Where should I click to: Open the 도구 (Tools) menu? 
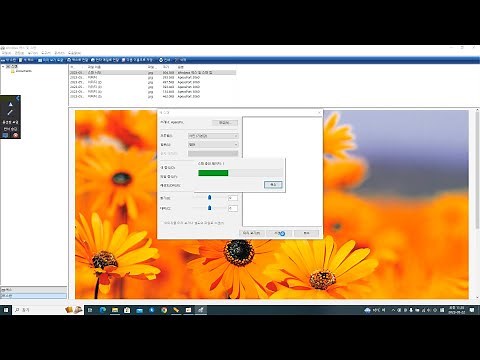46,53
